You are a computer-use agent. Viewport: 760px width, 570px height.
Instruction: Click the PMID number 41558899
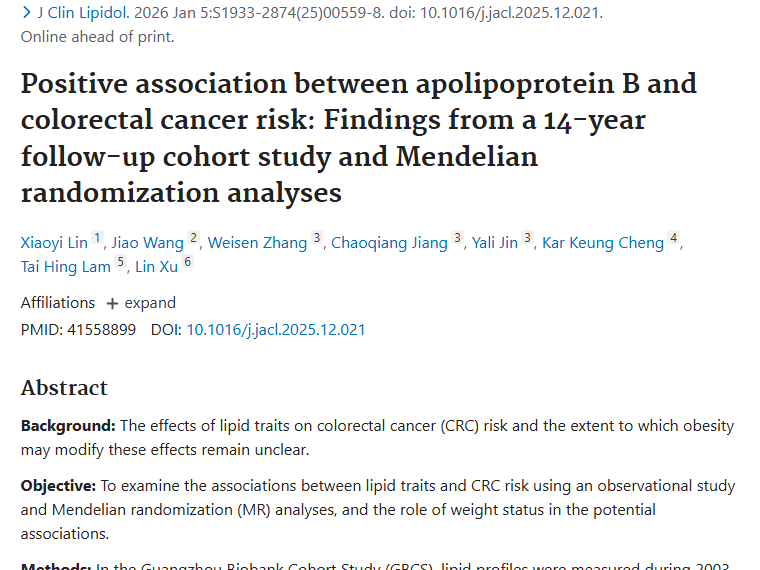pyautogui.click(x=100, y=329)
